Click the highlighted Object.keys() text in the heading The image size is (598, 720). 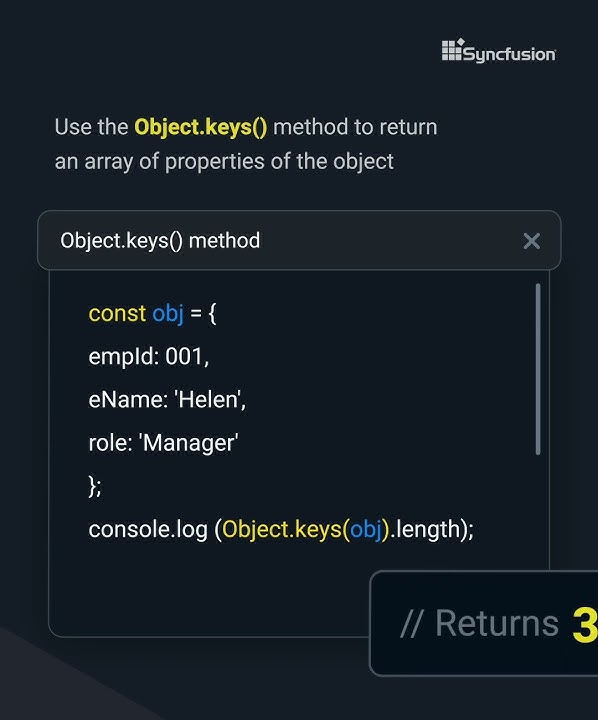click(x=200, y=127)
